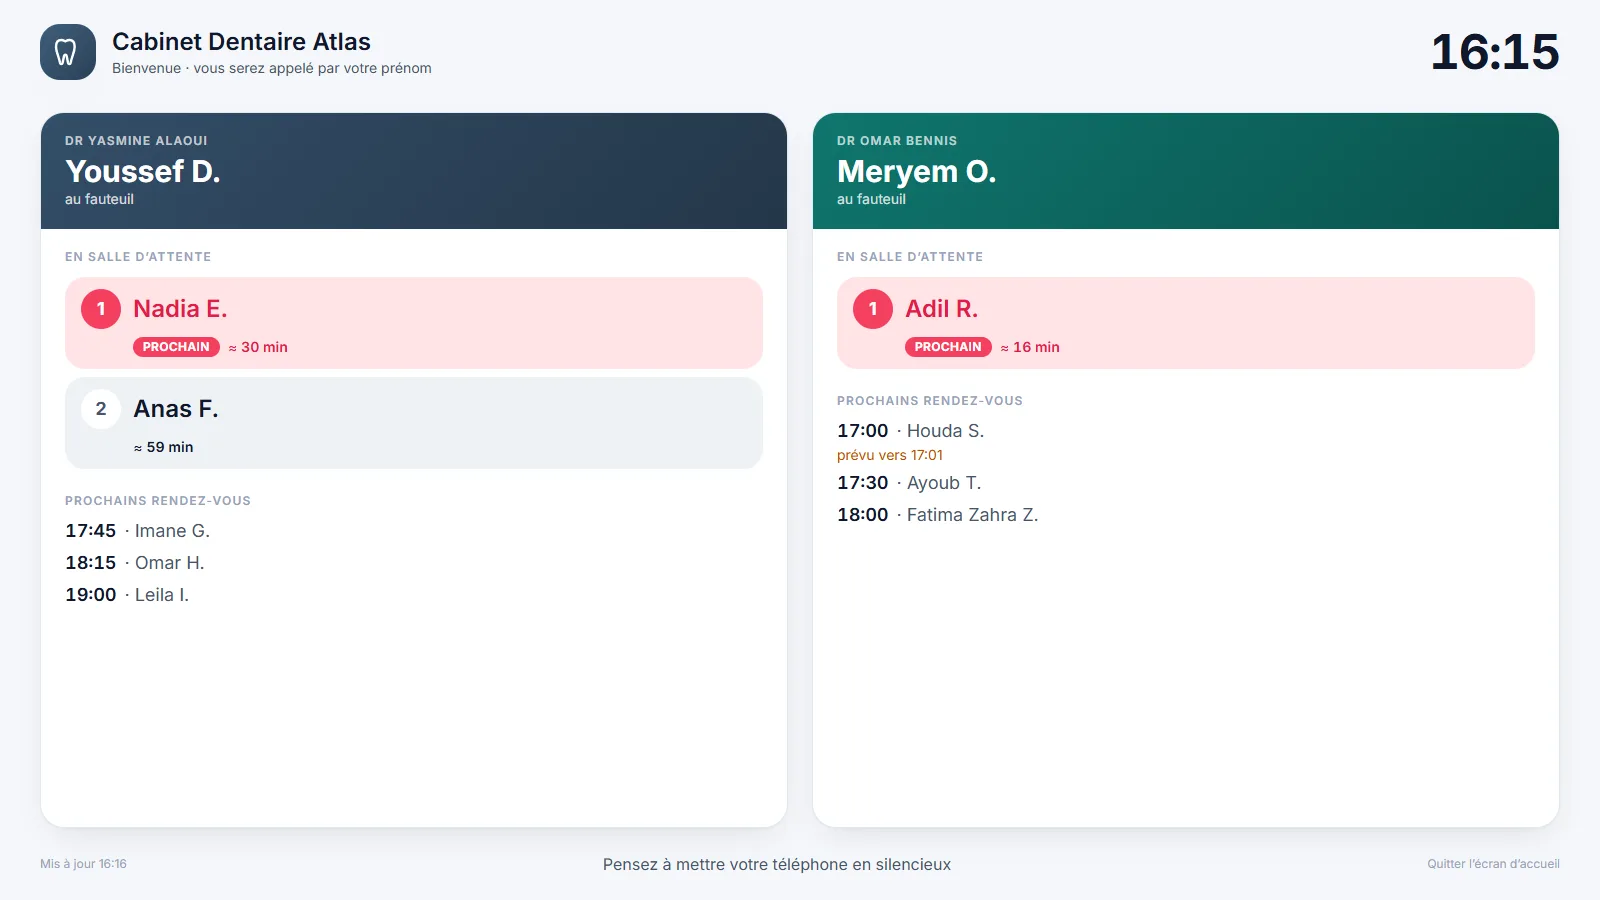Click the silence phone reminder message
This screenshot has width=1600, height=900.
(777, 865)
